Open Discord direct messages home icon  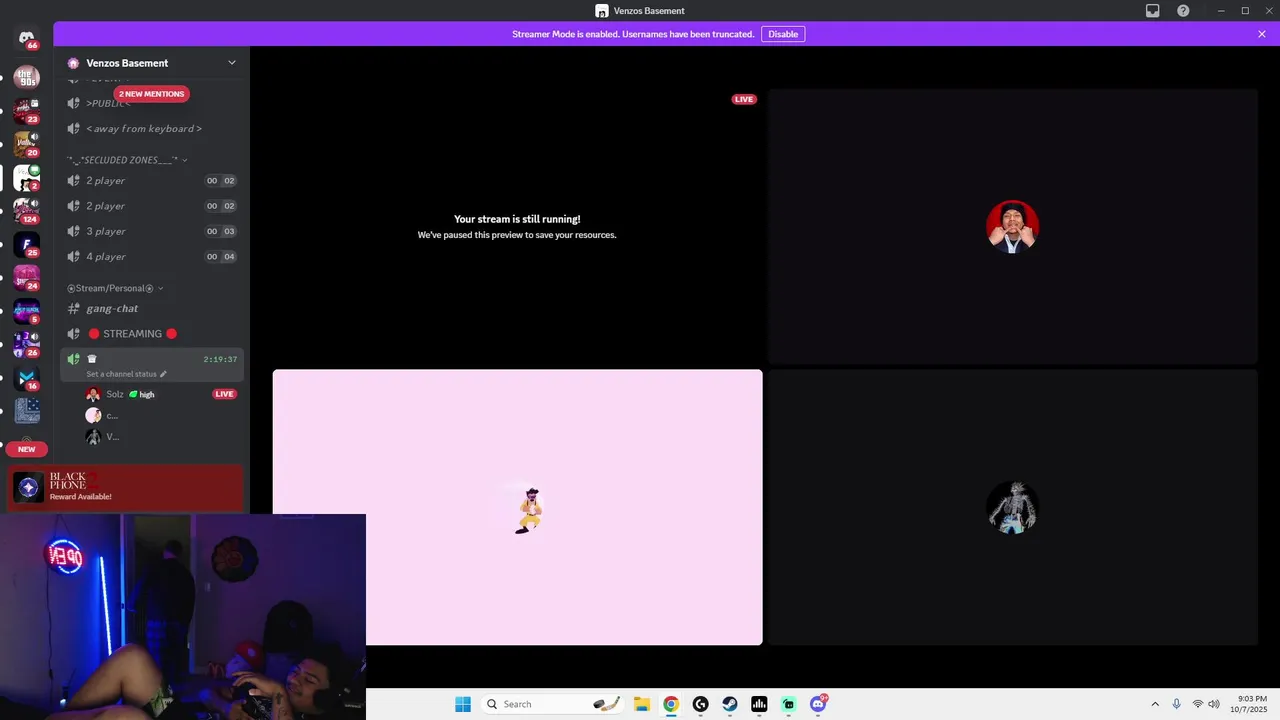(x=26, y=37)
